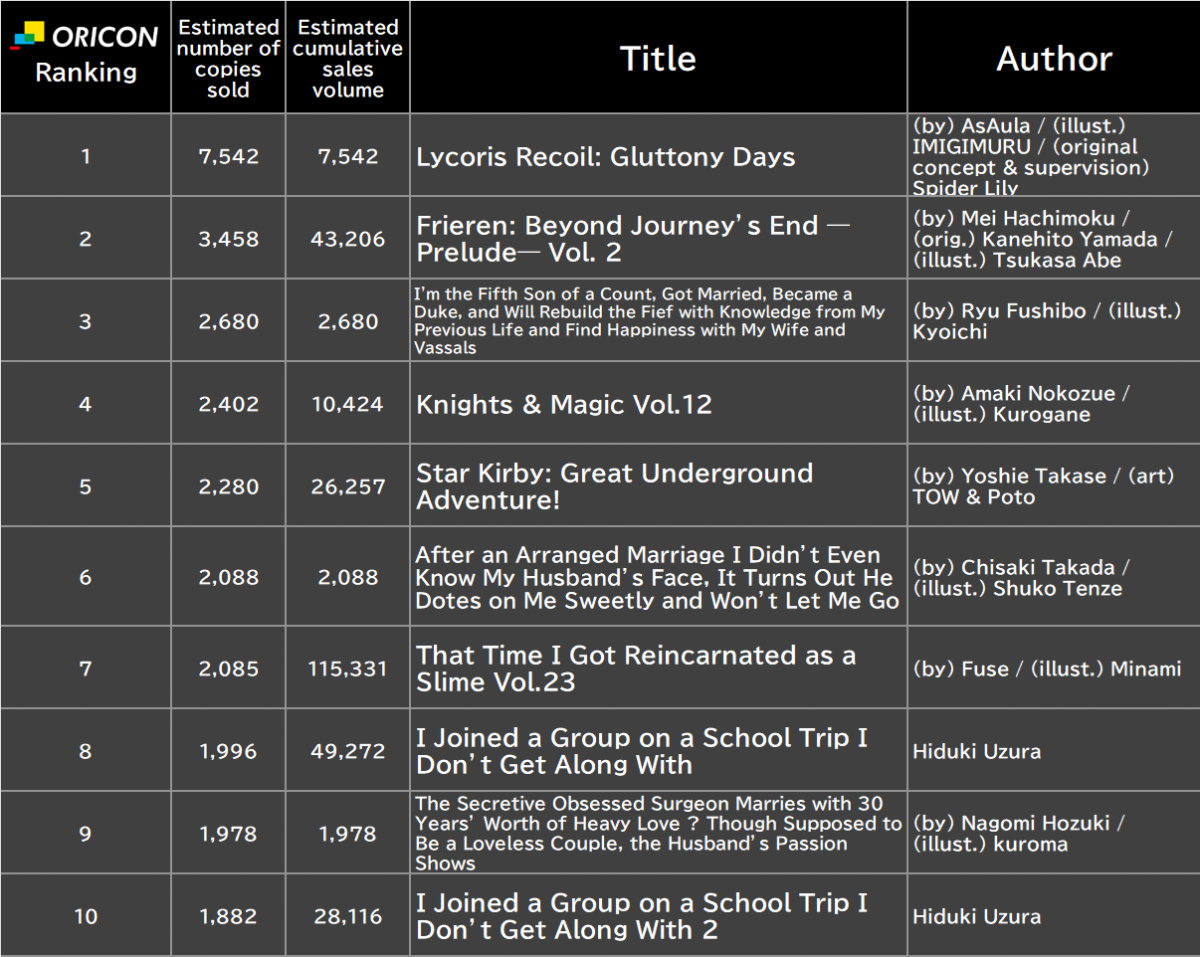Select ranking number 8
1200x957 pixels.
click(x=85, y=751)
